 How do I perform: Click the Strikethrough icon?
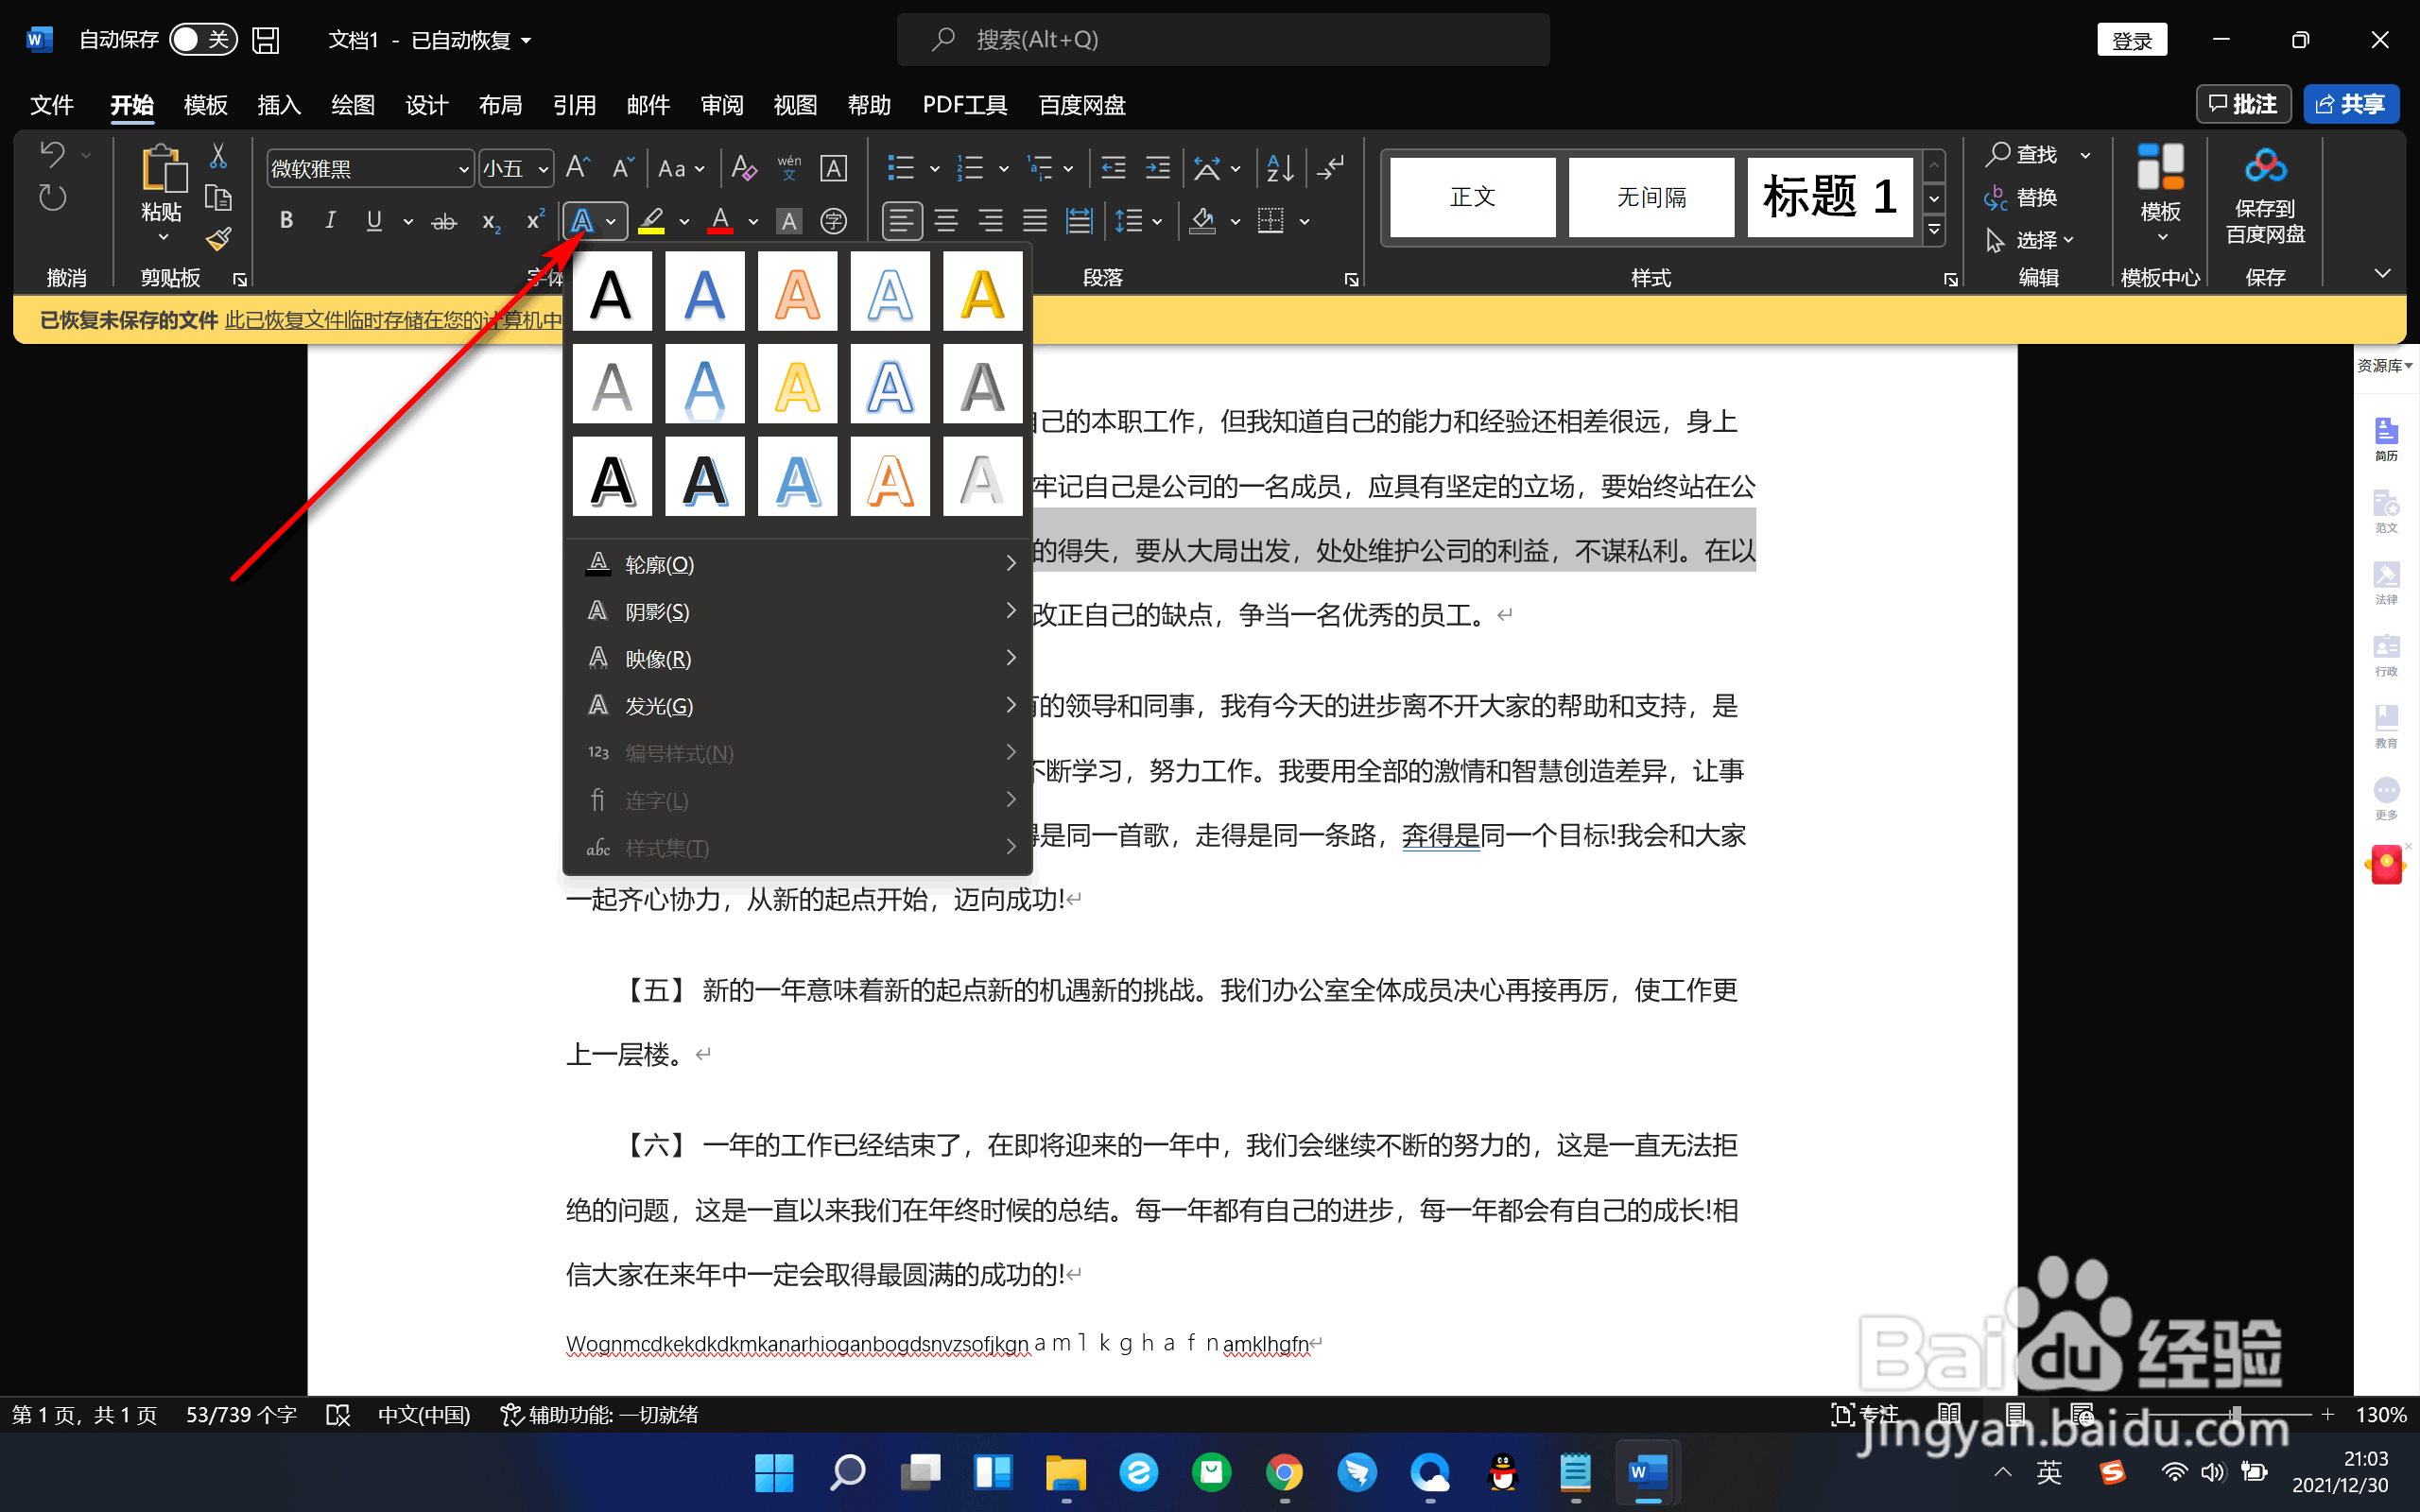[x=444, y=221]
